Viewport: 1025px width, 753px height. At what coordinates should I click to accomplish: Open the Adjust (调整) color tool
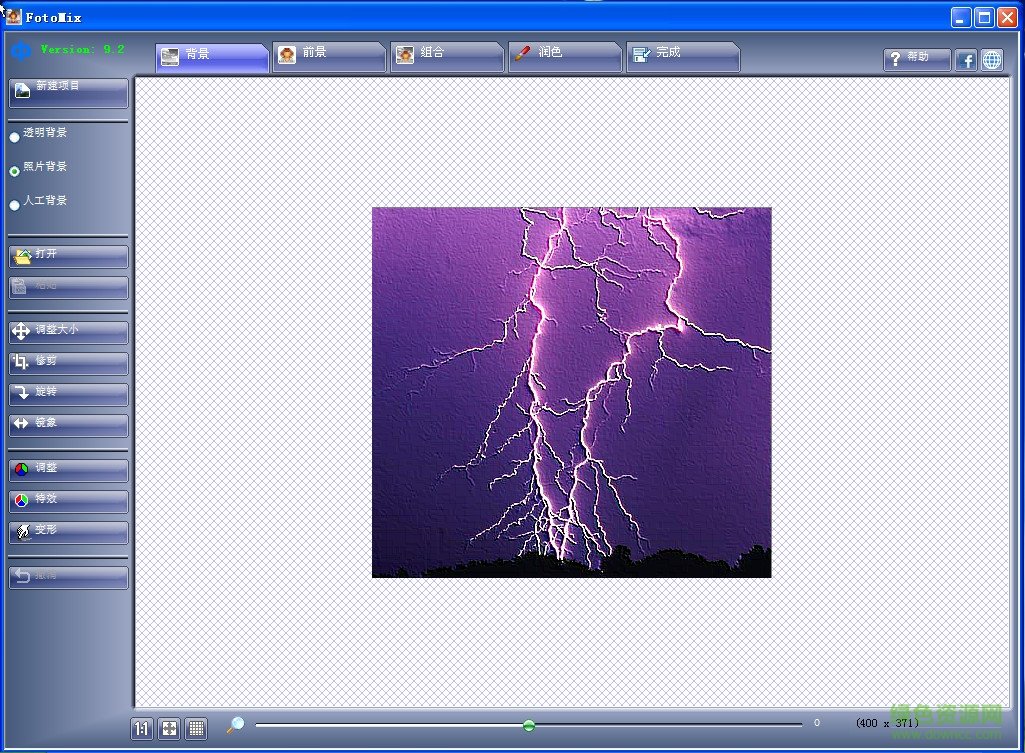(x=67, y=469)
